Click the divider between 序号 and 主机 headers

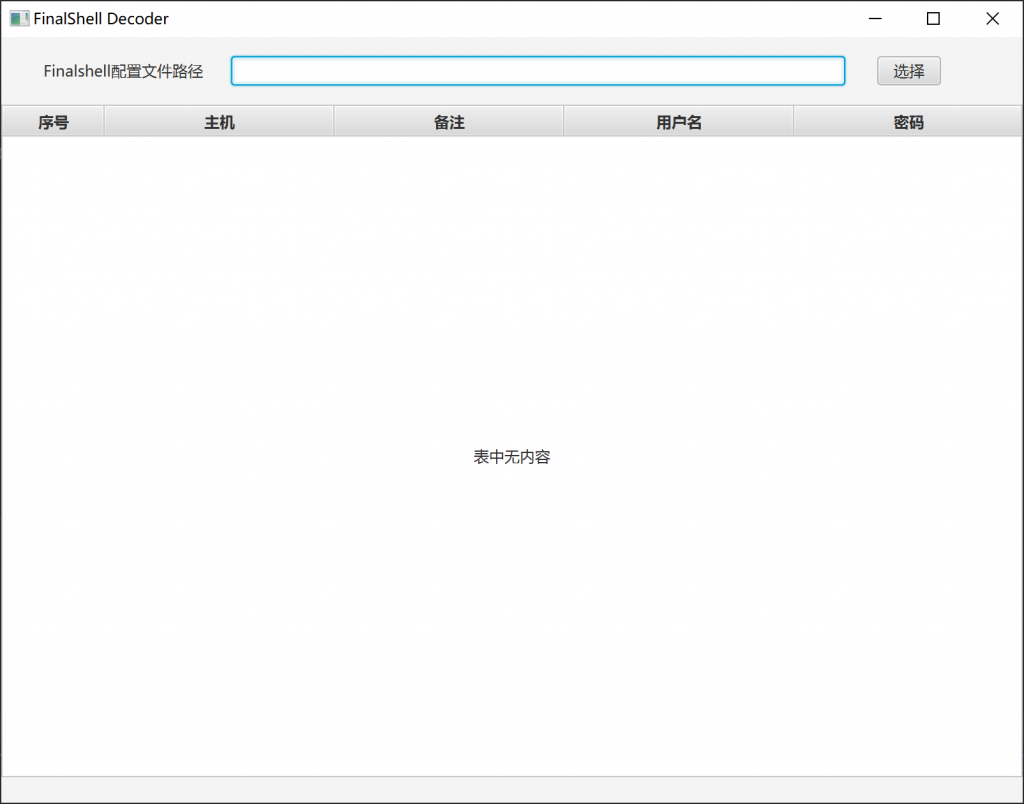[104, 120]
